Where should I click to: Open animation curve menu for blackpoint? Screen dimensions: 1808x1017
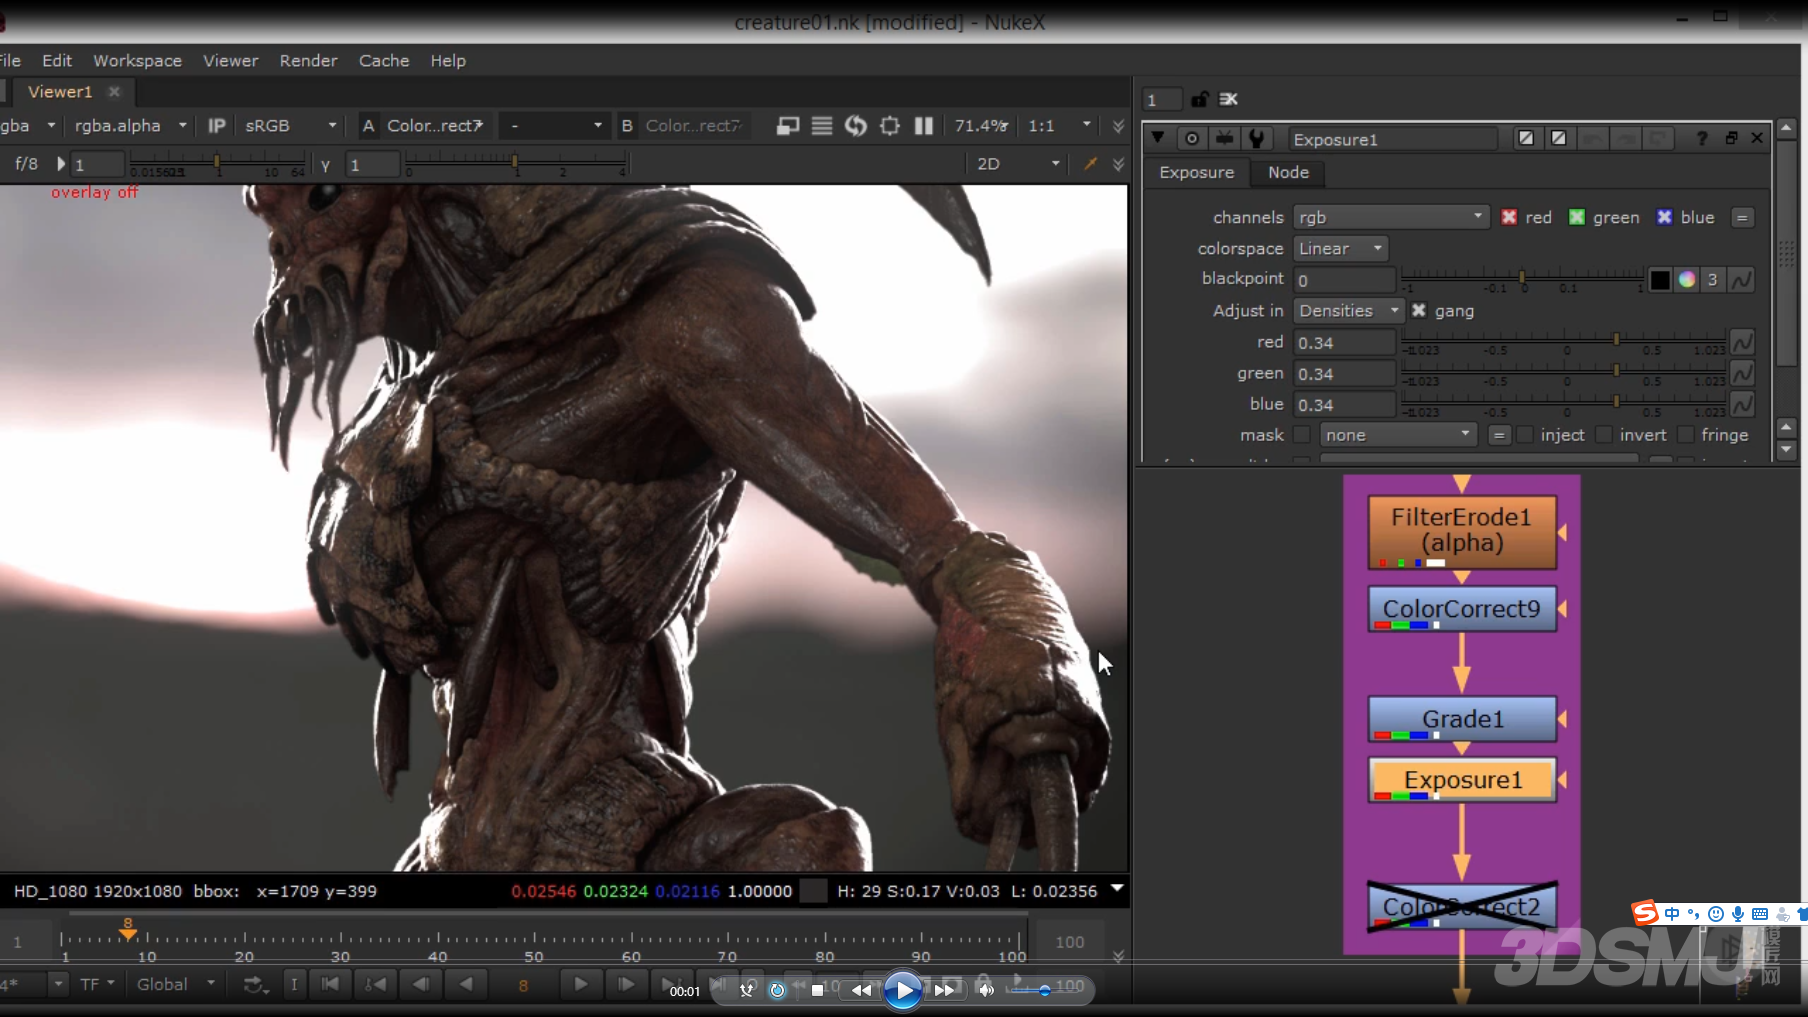(1741, 279)
